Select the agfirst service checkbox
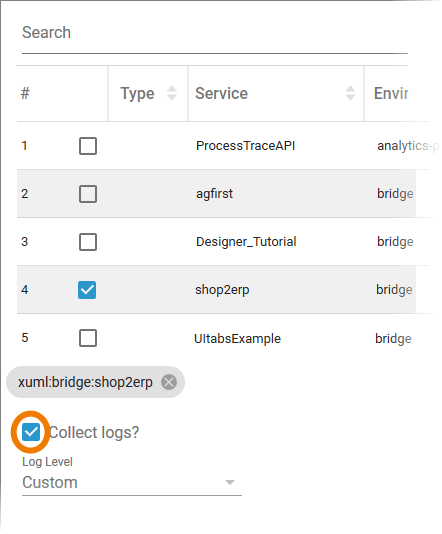This screenshot has height=534, width=442. 88,194
